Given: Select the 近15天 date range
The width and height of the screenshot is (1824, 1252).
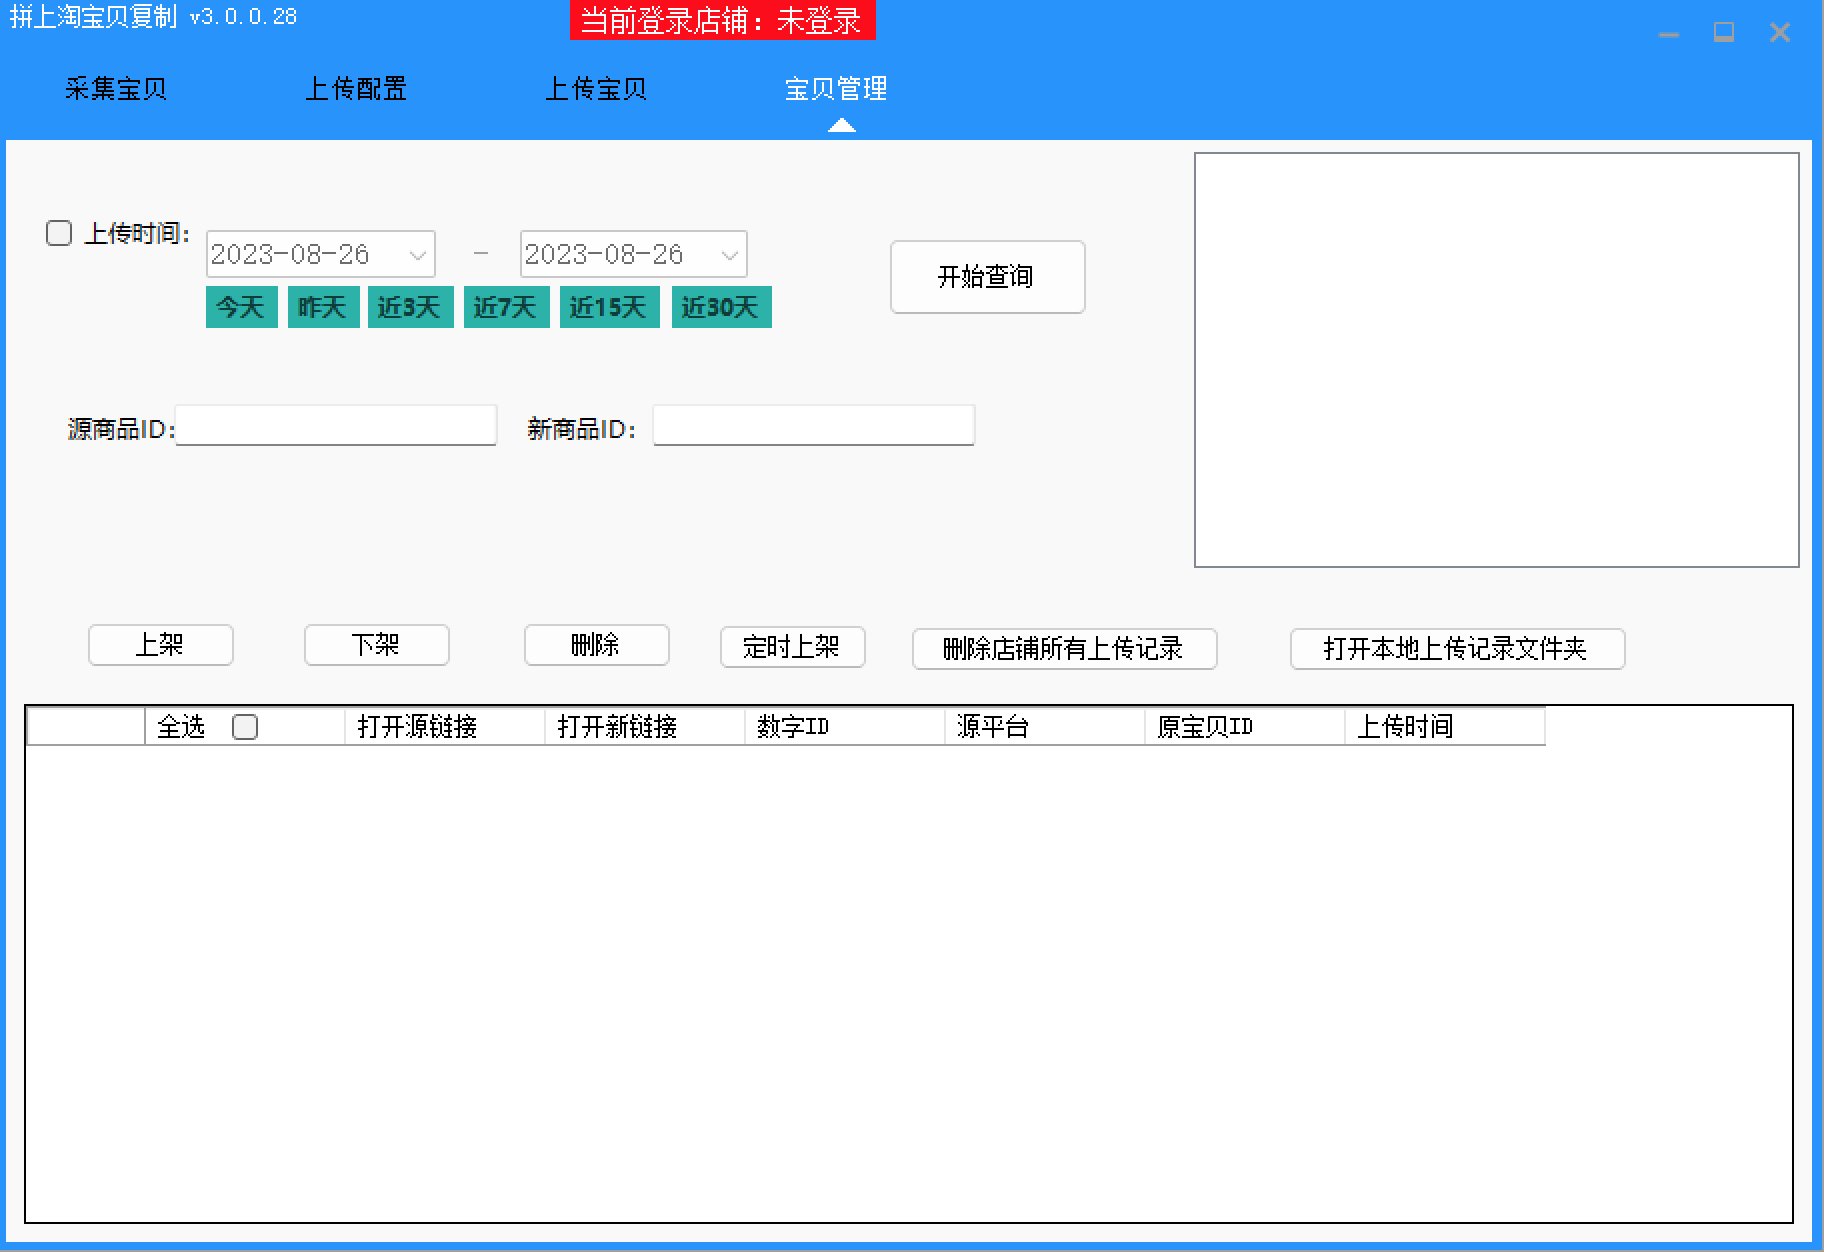Looking at the screenshot, I should click(610, 307).
